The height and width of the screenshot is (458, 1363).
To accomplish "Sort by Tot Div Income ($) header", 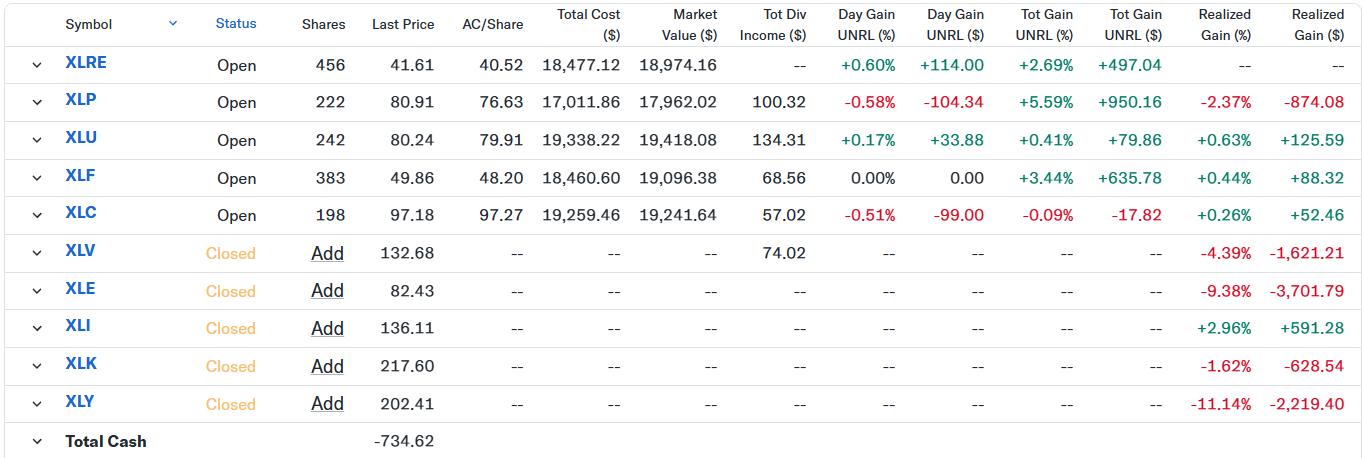I will tap(773, 24).
